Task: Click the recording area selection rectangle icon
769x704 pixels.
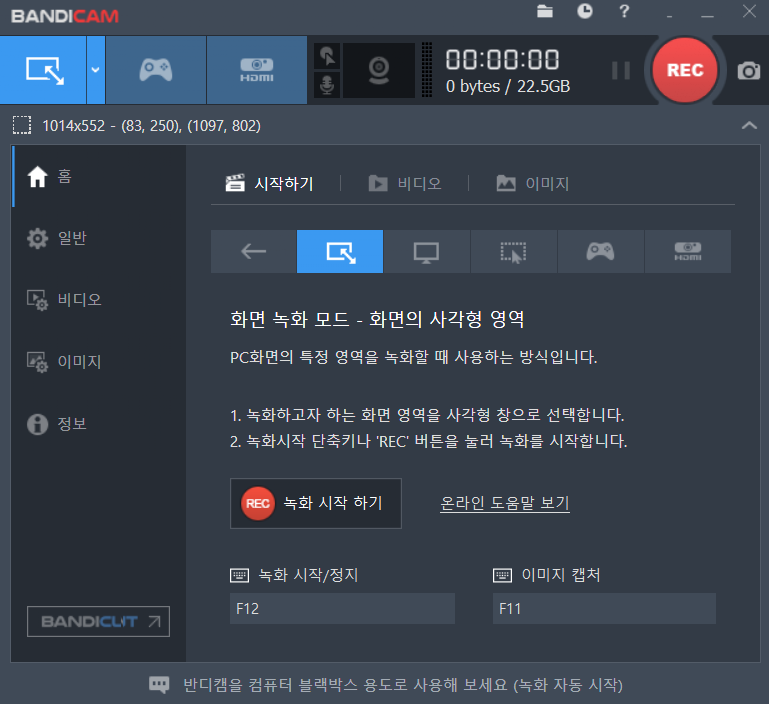Action: [x=22, y=126]
